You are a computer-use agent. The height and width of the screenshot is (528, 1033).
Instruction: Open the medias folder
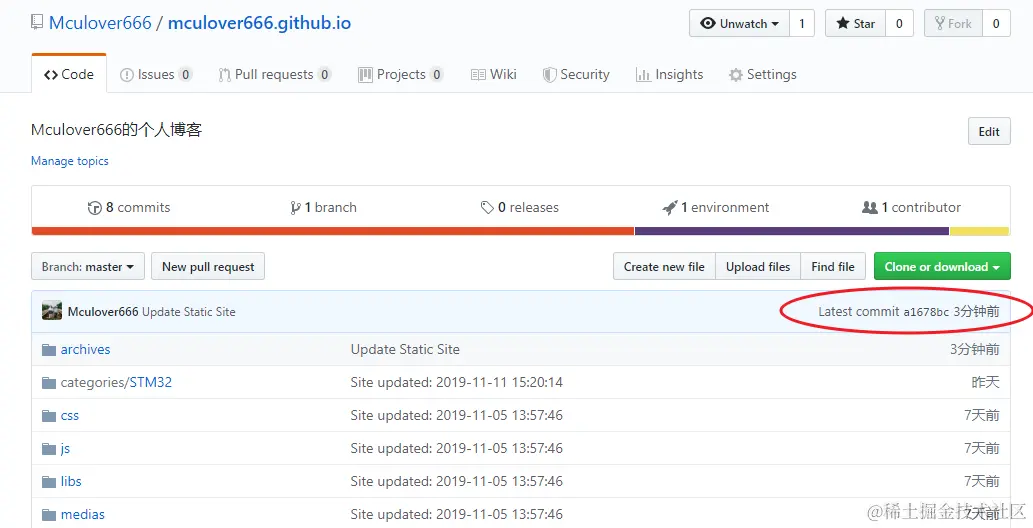coord(83,514)
